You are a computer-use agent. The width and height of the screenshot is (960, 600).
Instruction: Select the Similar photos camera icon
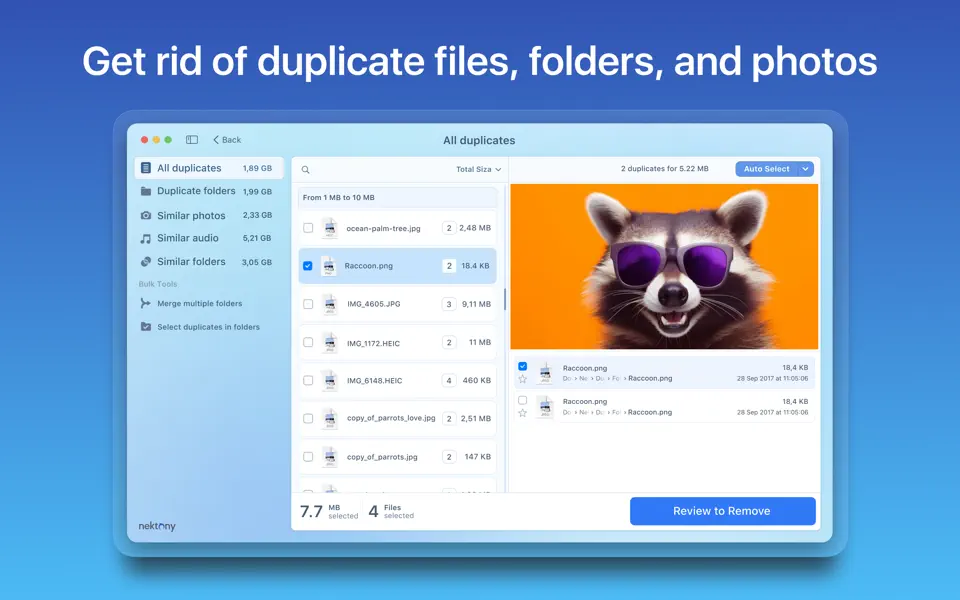click(147, 215)
